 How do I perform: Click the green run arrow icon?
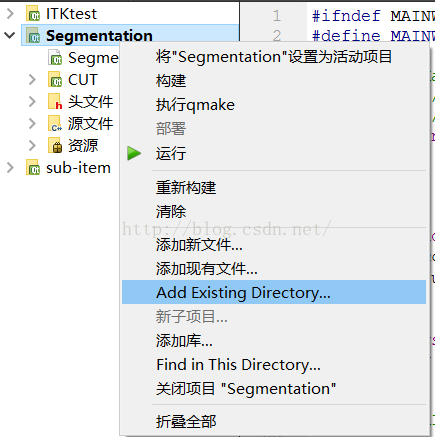(134, 153)
